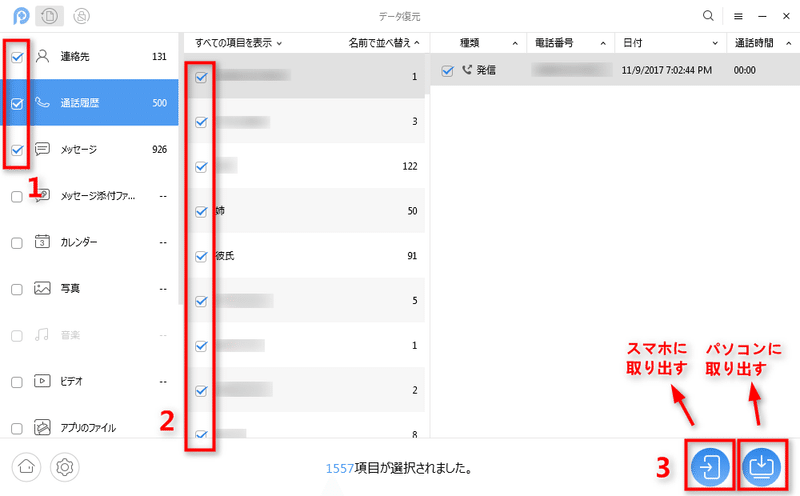The width and height of the screenshot is (800, 496).
Task: Check the カレンダー checkbox
Action: coord(17,243)
